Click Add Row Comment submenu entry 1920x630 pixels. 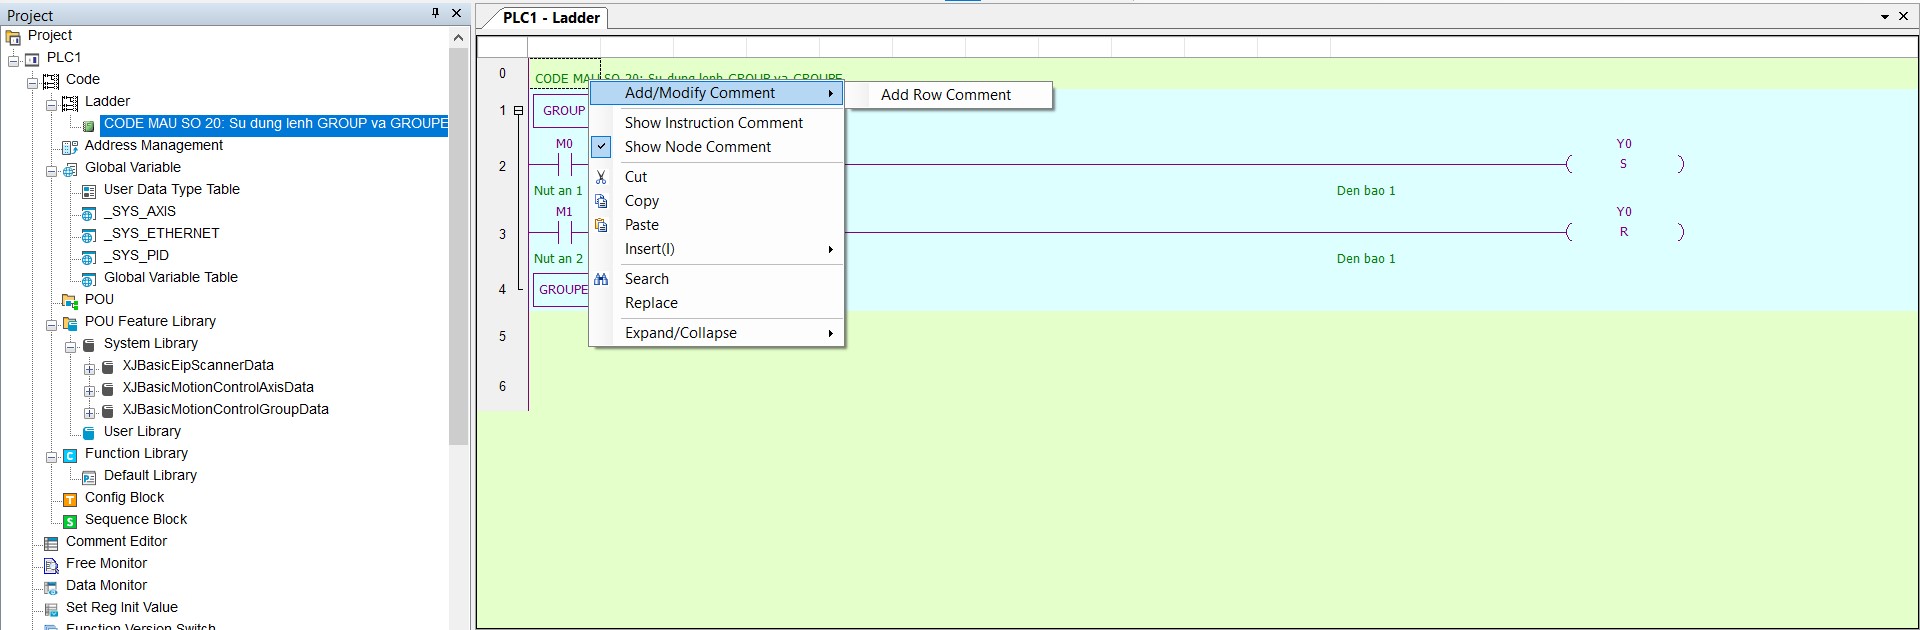pos(945,95)
